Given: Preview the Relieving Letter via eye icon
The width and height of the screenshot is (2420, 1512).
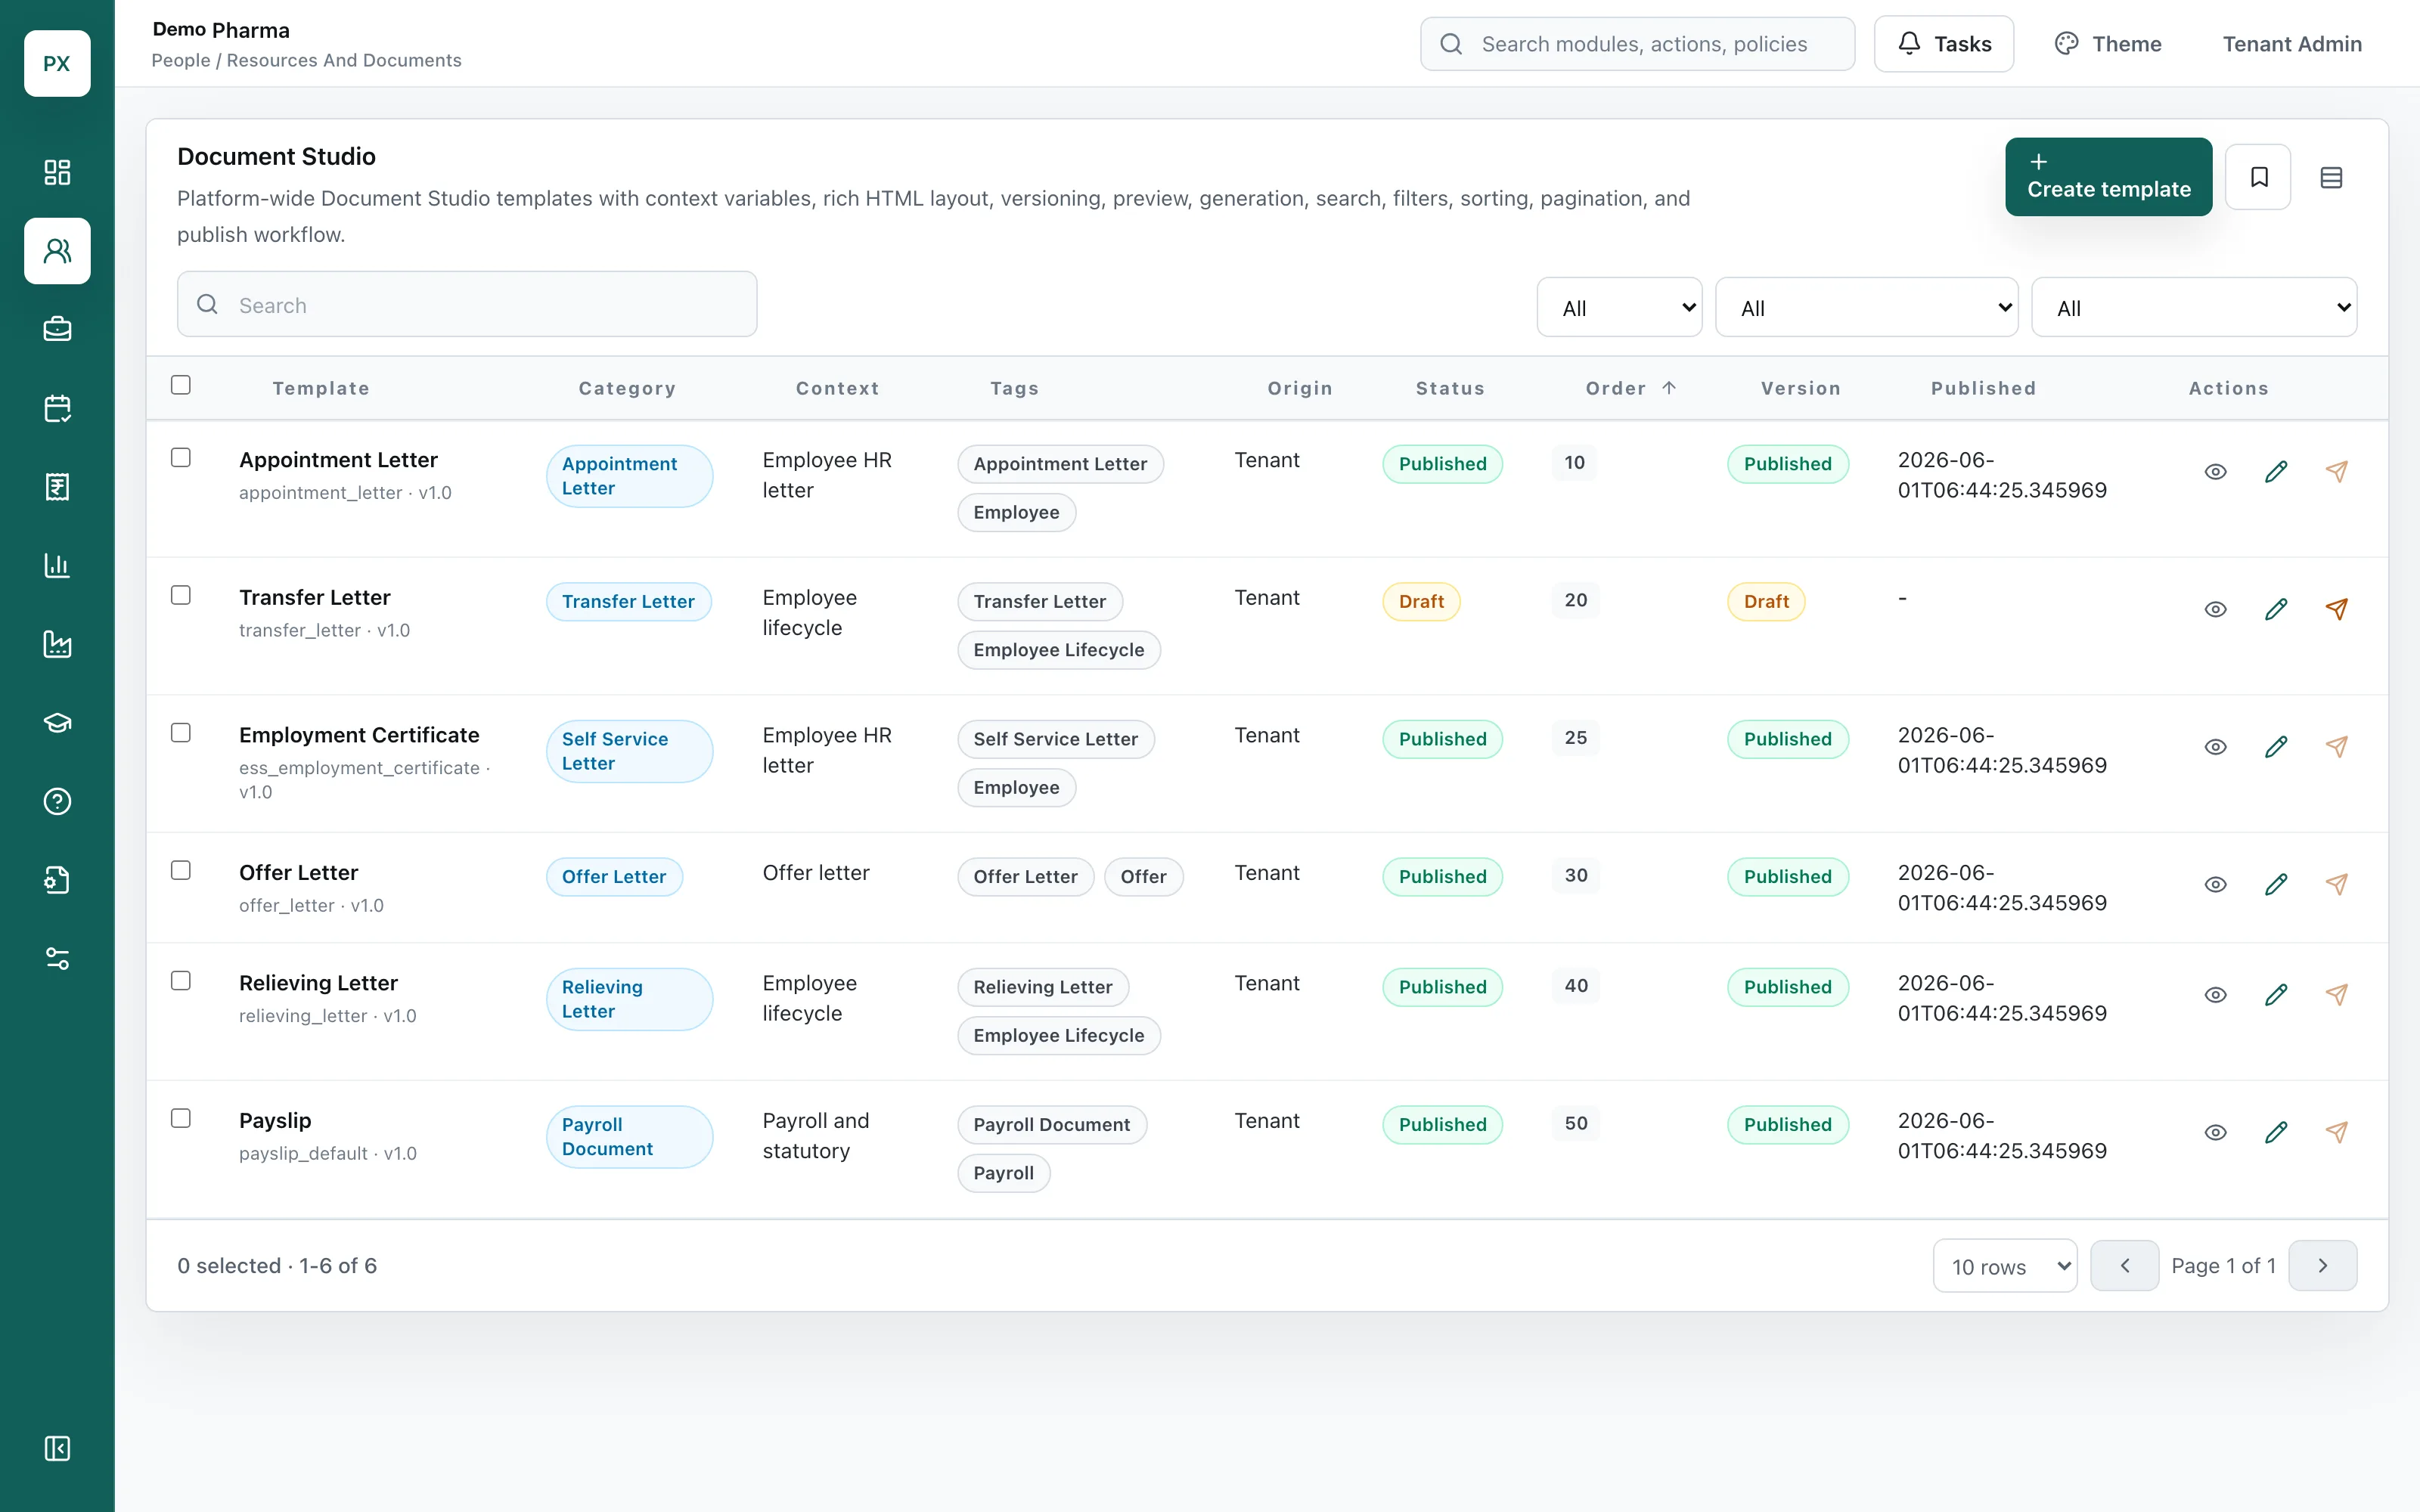Looking at the screenshot, I should click(2215, 994).
